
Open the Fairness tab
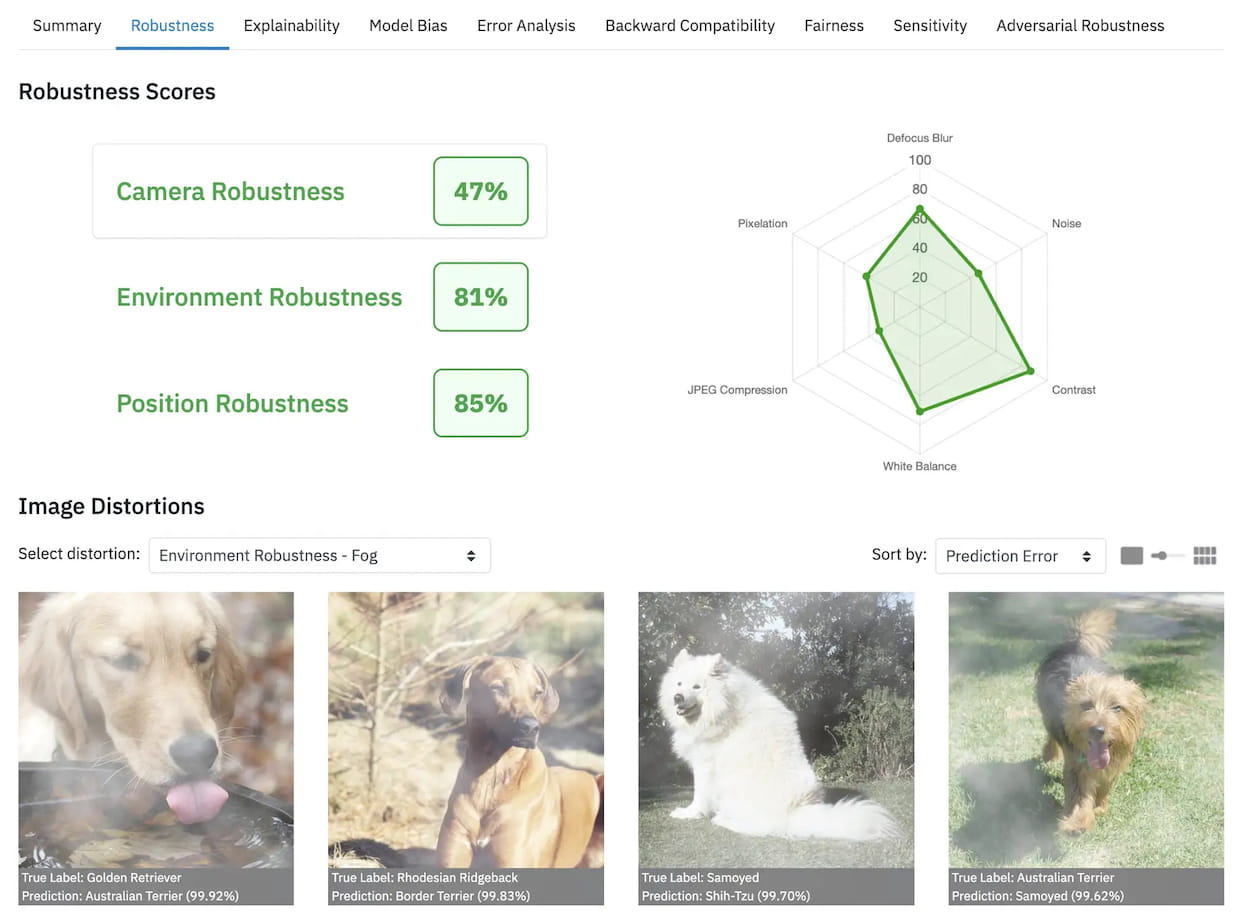834,26
